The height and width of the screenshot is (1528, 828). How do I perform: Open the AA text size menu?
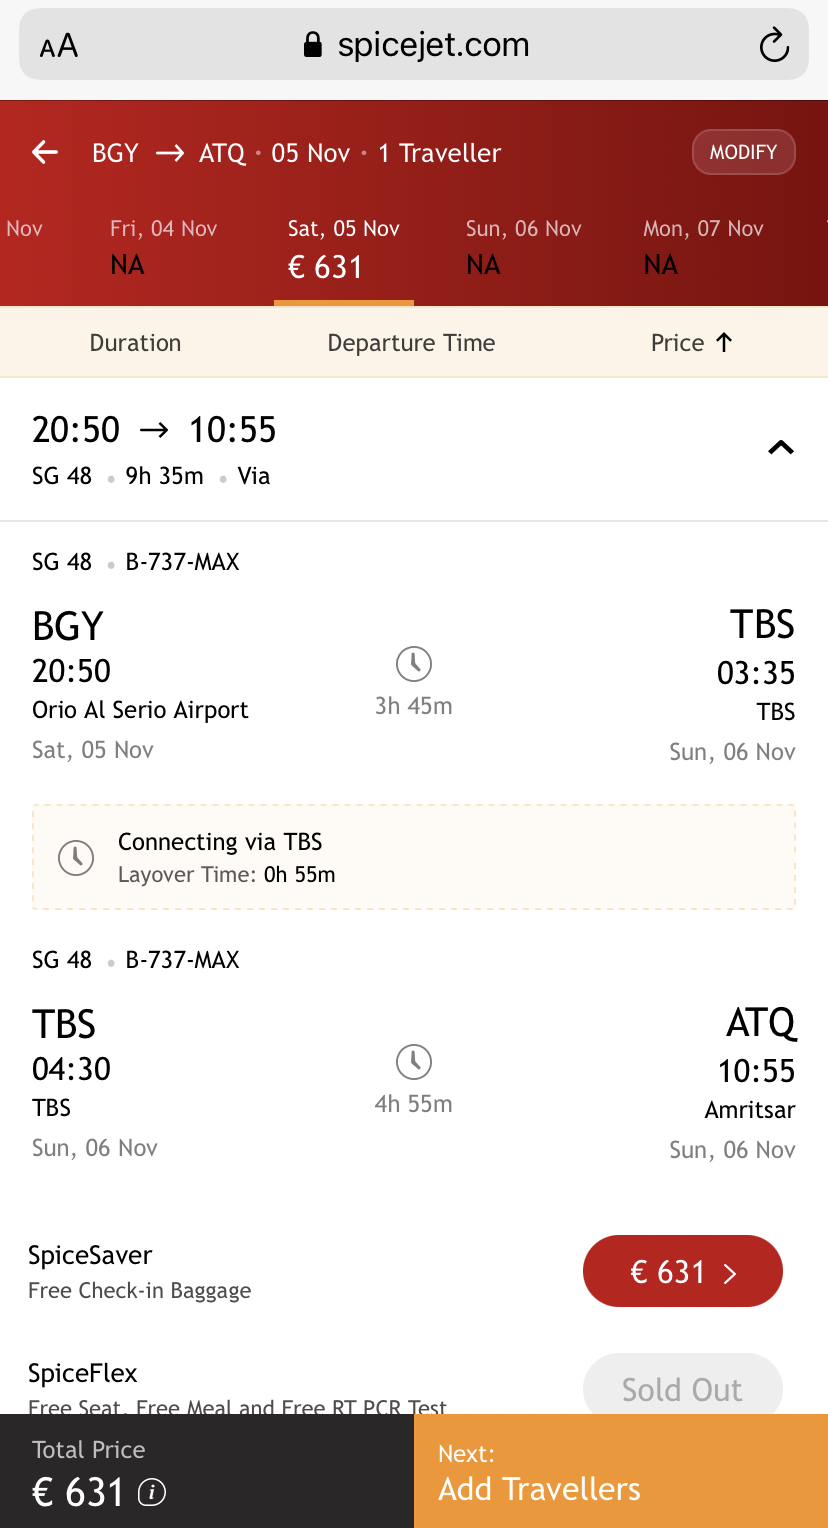[x=59, y=46]
